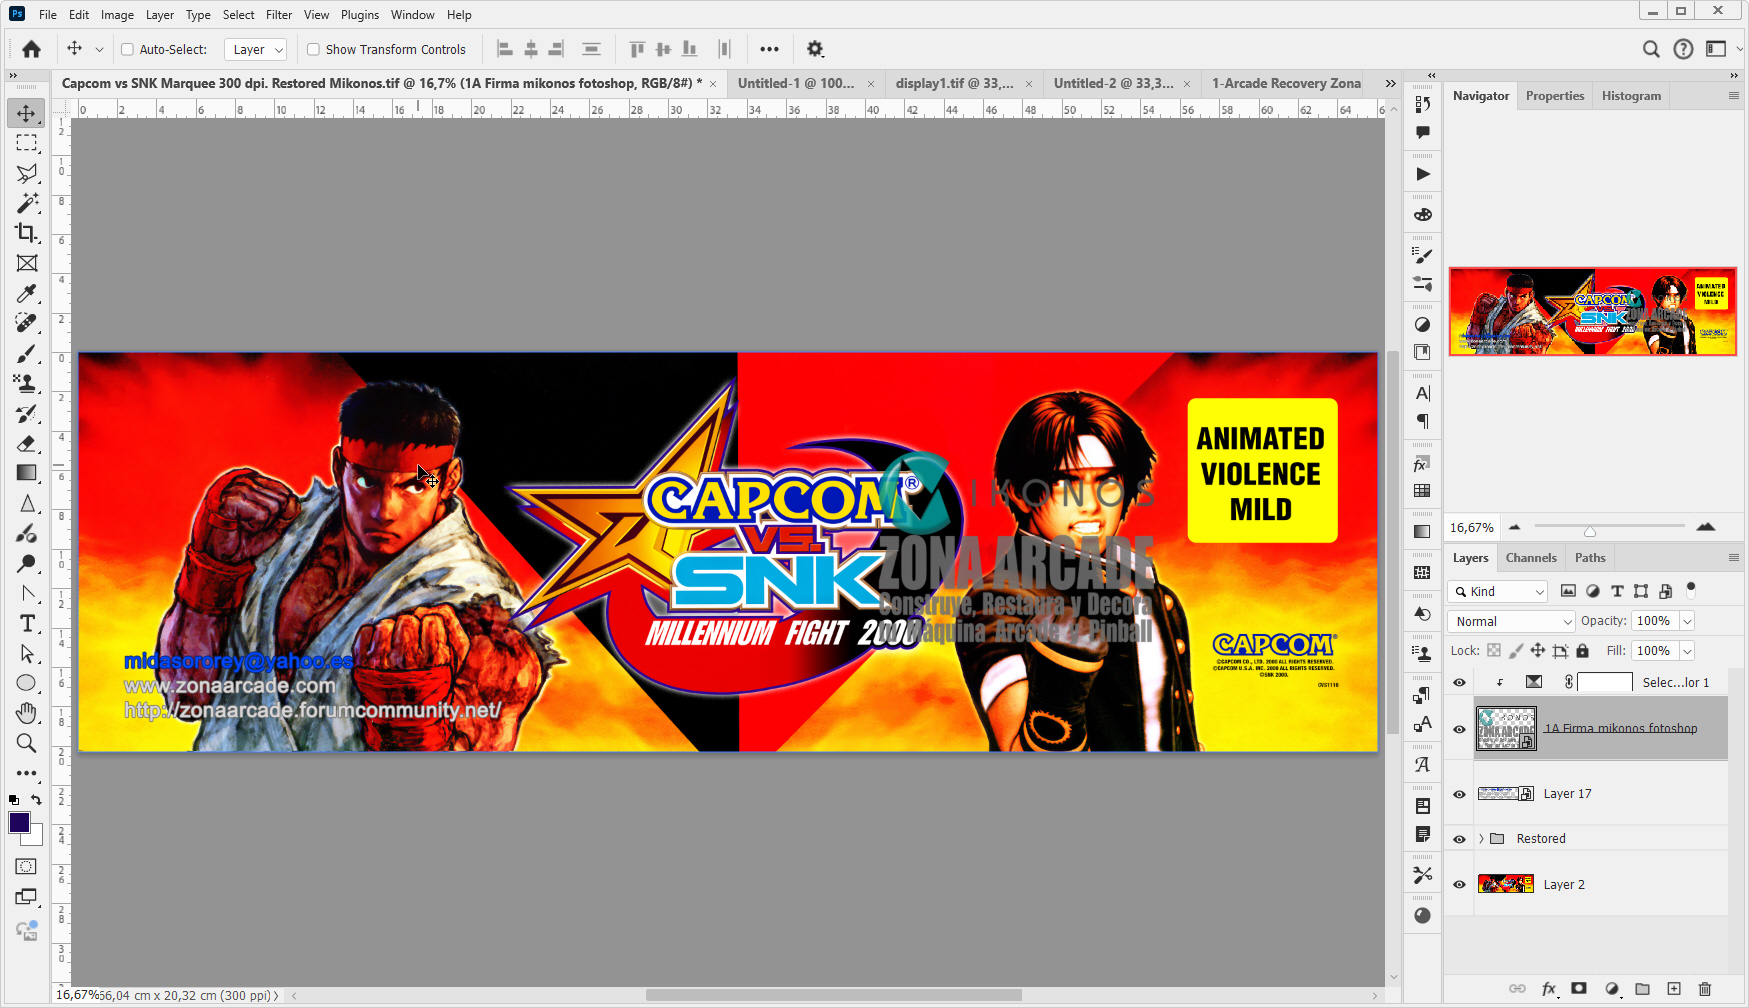
Task: Open the Plugins menu
Action: tap(360, 15)
